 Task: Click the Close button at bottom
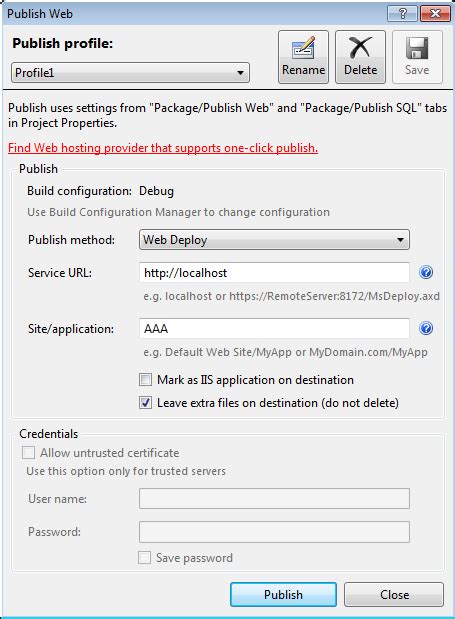point(394,595)
